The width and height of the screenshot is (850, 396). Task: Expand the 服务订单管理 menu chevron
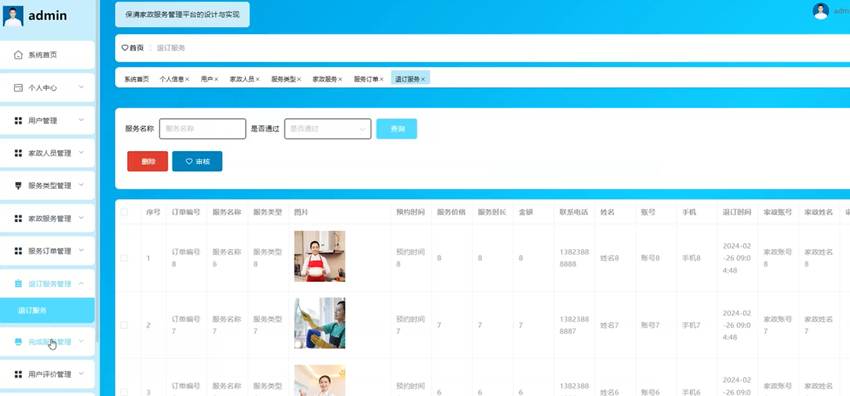coord(81,251)
